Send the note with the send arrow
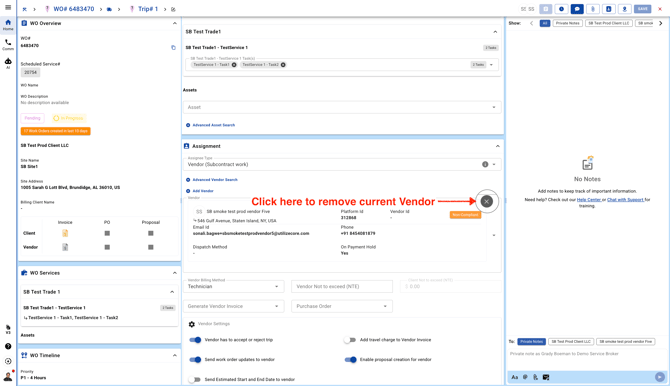670x386 pixels. [x=660, y=377]
